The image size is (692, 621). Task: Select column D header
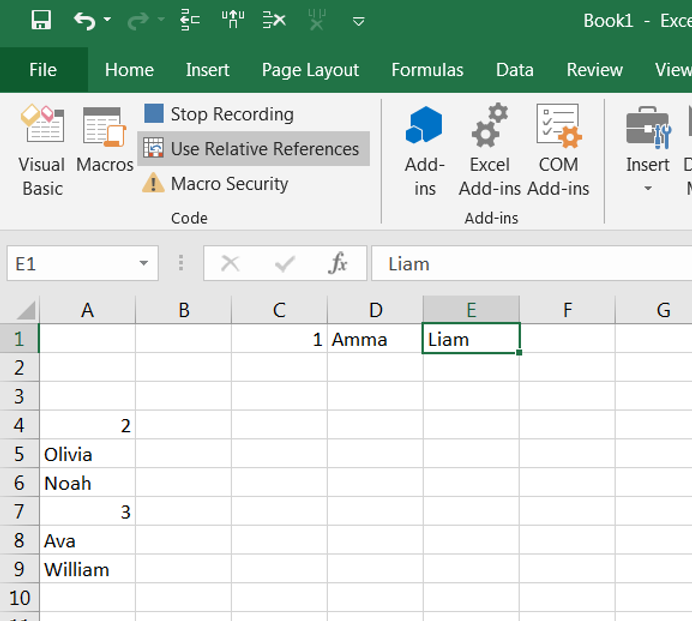point(375,311)
